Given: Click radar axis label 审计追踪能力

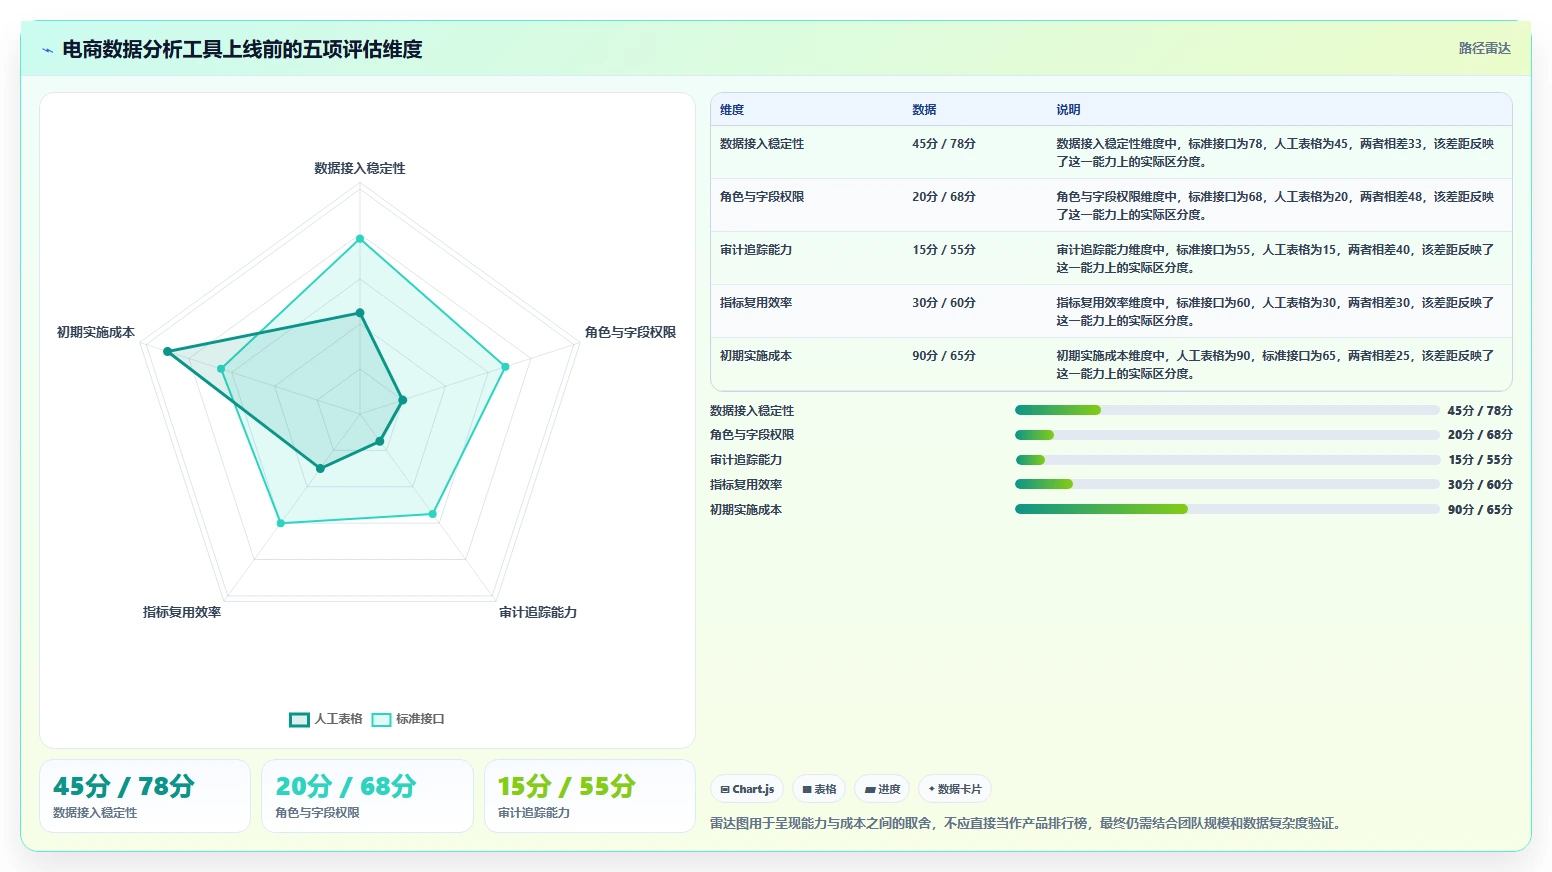Looking at the screenshot, I should tap(538, 612).
